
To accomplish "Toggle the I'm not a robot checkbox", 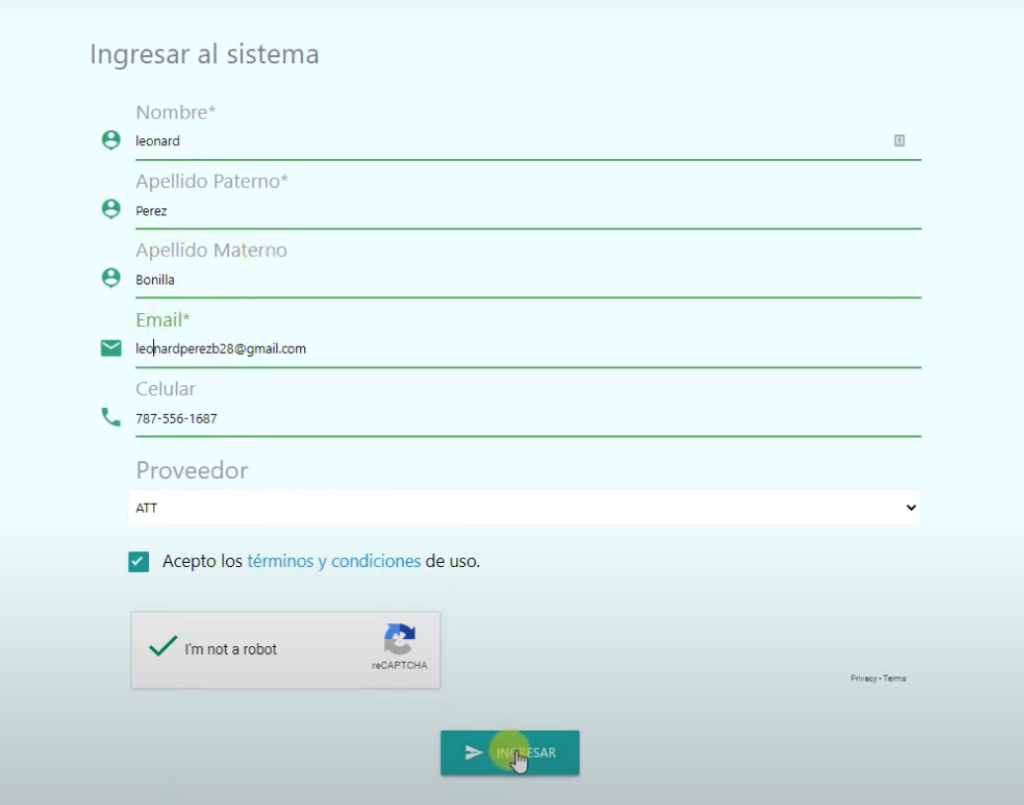I will click(x=163, y=647).
